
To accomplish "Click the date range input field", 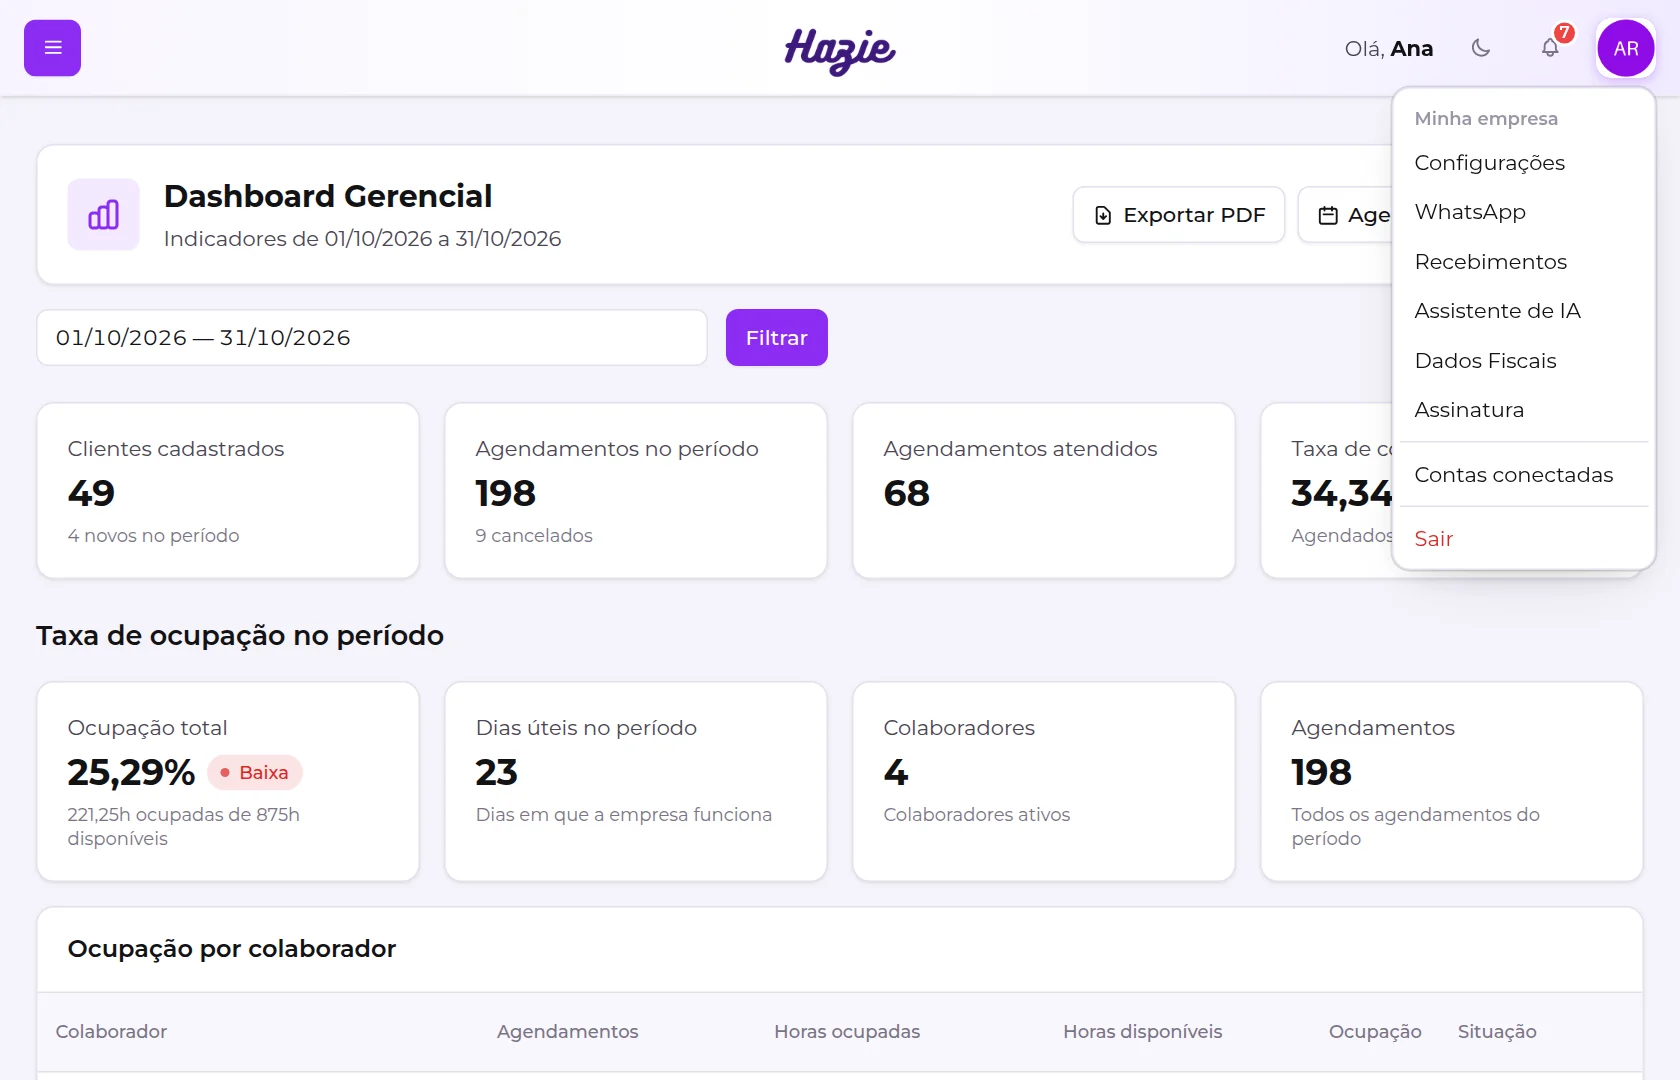I will [x=372, y=338].
